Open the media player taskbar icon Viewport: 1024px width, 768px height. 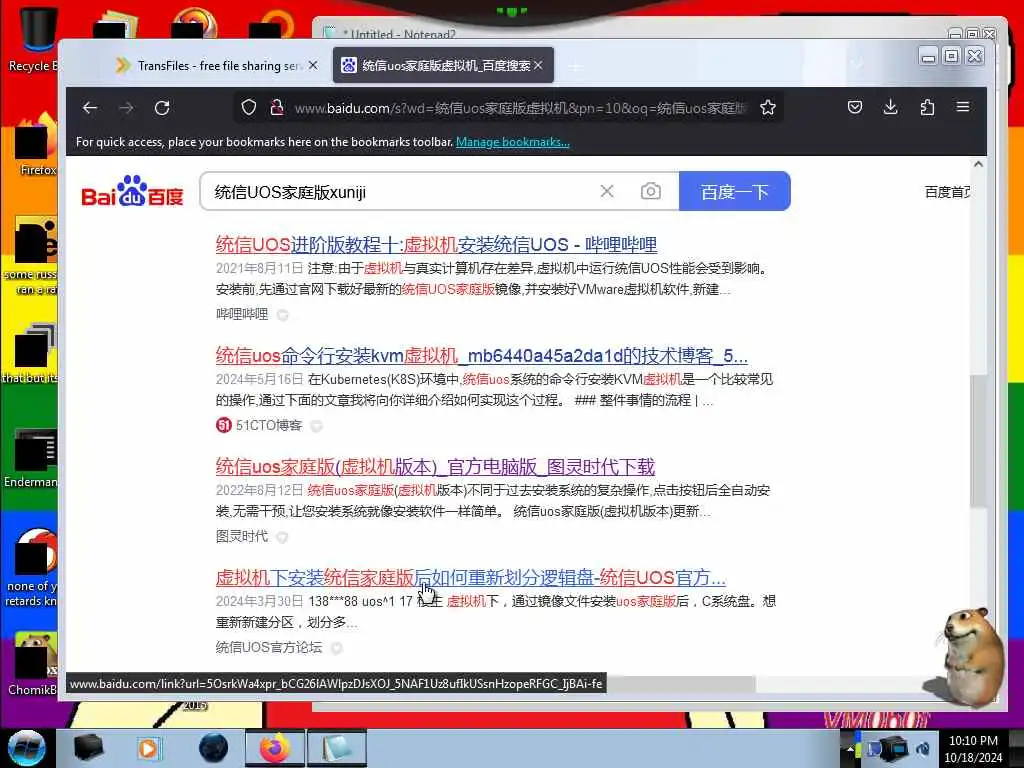[x=149, y=748]
